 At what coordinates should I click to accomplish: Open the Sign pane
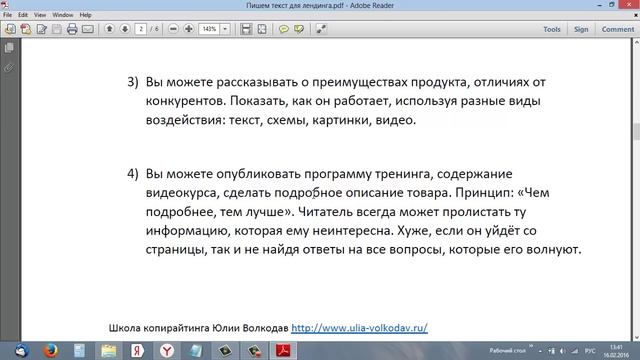581,29
